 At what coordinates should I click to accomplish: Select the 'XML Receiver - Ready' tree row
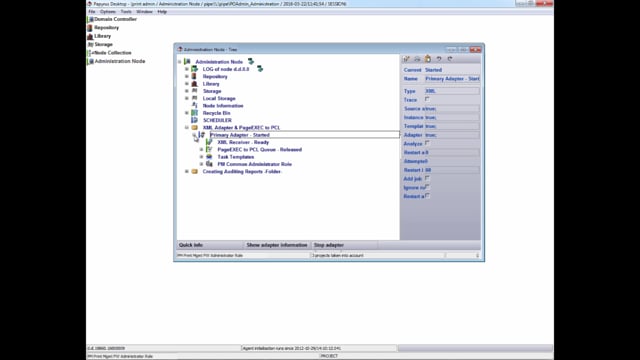pos(243,142)
